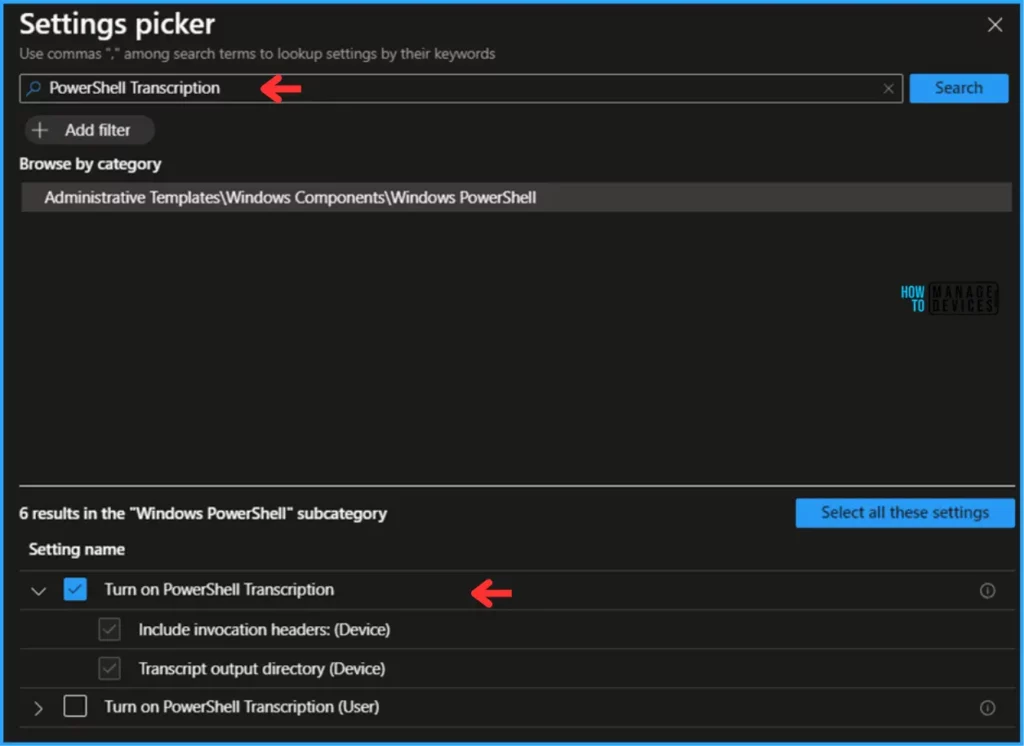Toggle Include invocation headers (Device) checkbox
This screenshot has width=1024, height=746.
(109, 630)
